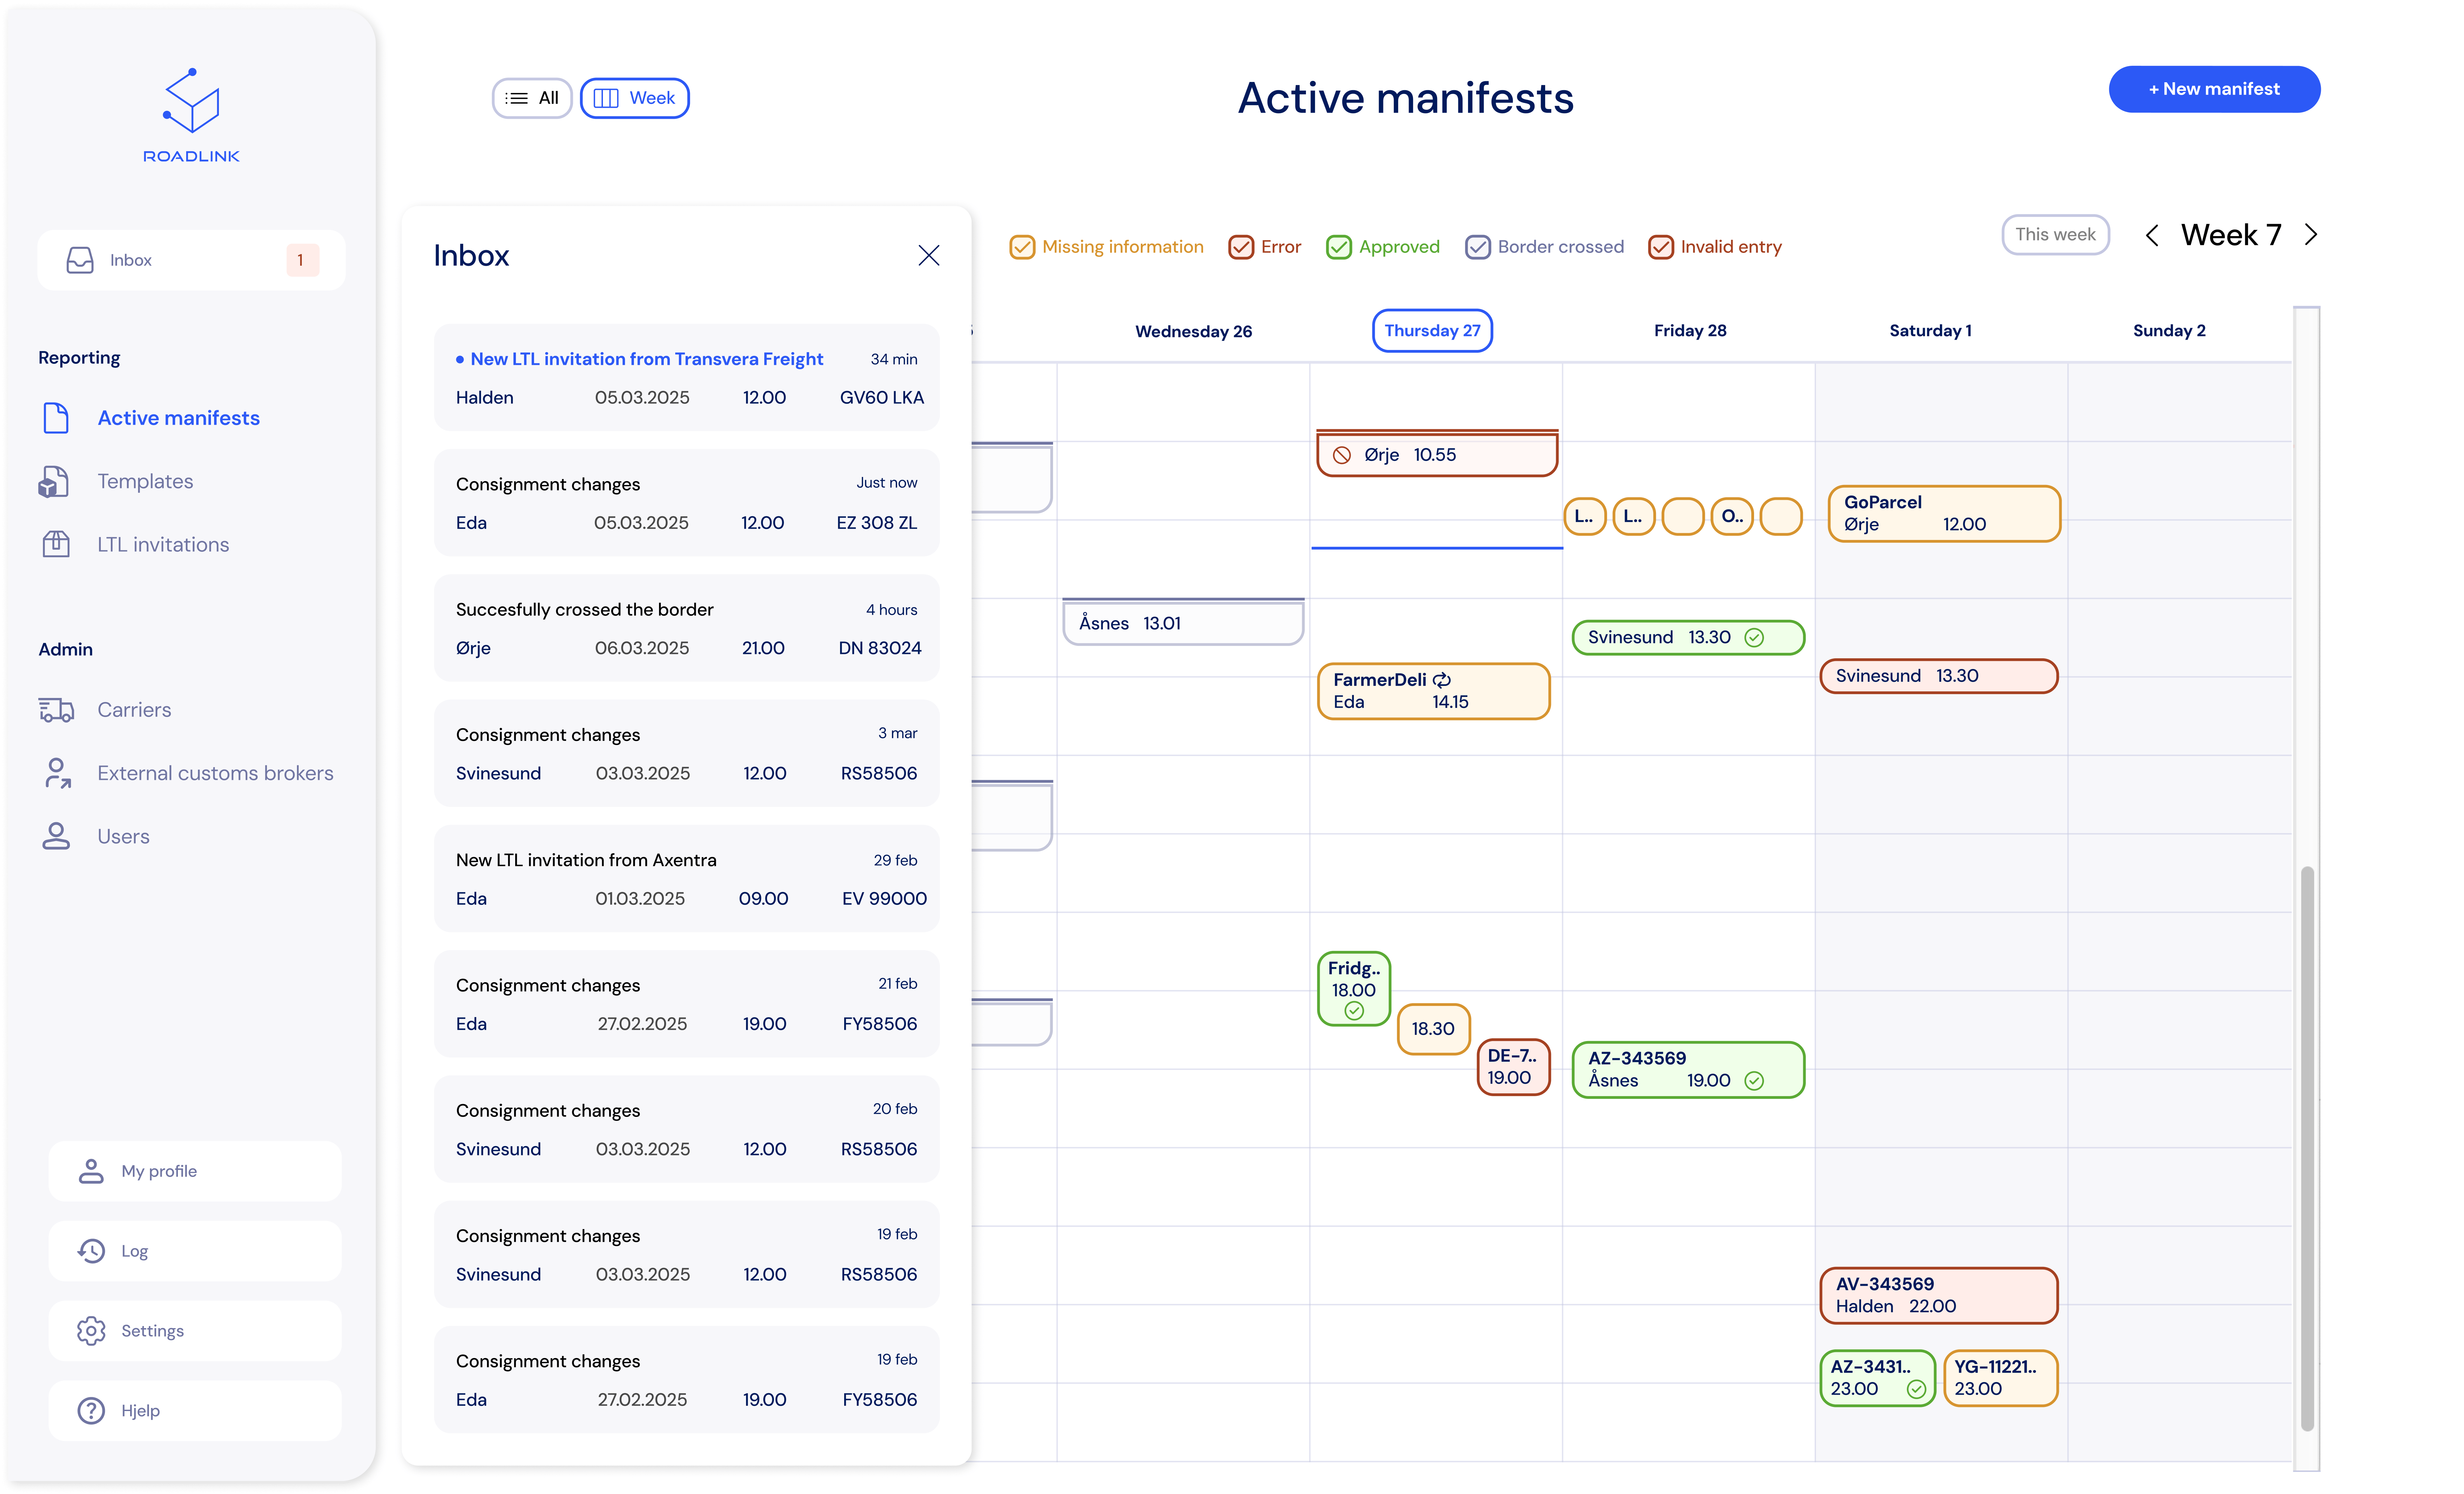Open External customs brokers page
Viewport: 2464px width, 1494px height.
pyautogui.click(x=215, y=773)
